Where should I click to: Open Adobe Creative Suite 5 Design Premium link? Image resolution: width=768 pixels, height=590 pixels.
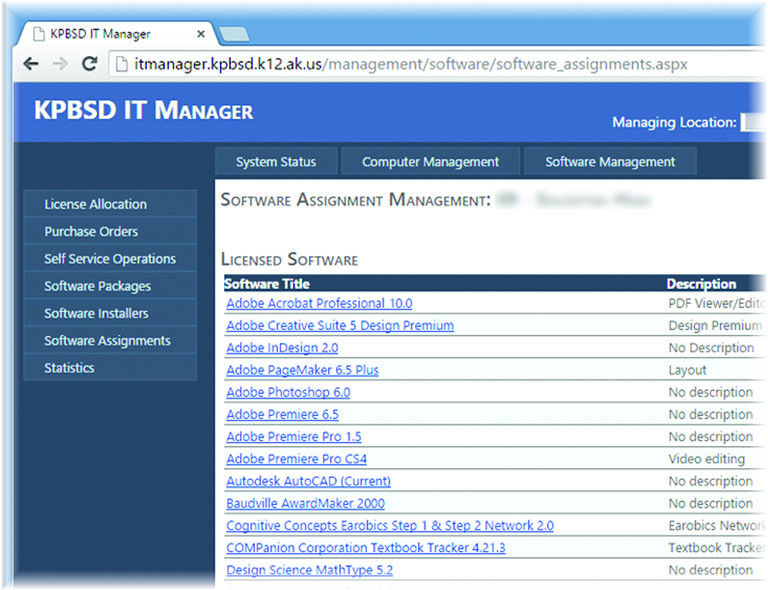(x=340, y=326)
